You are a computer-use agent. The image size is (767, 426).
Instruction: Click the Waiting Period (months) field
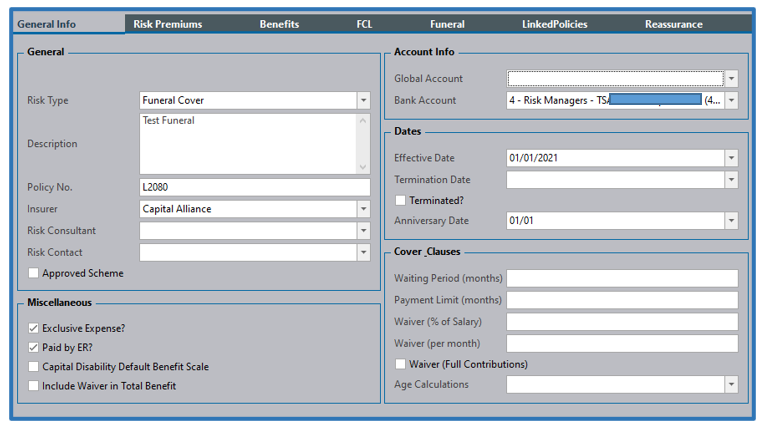click(x=622, y=278)
